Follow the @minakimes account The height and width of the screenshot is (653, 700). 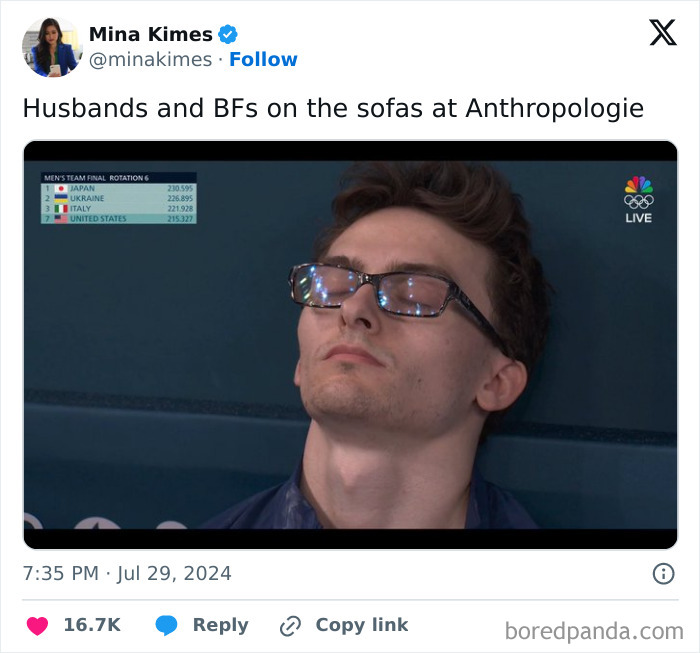coord(263,59)
